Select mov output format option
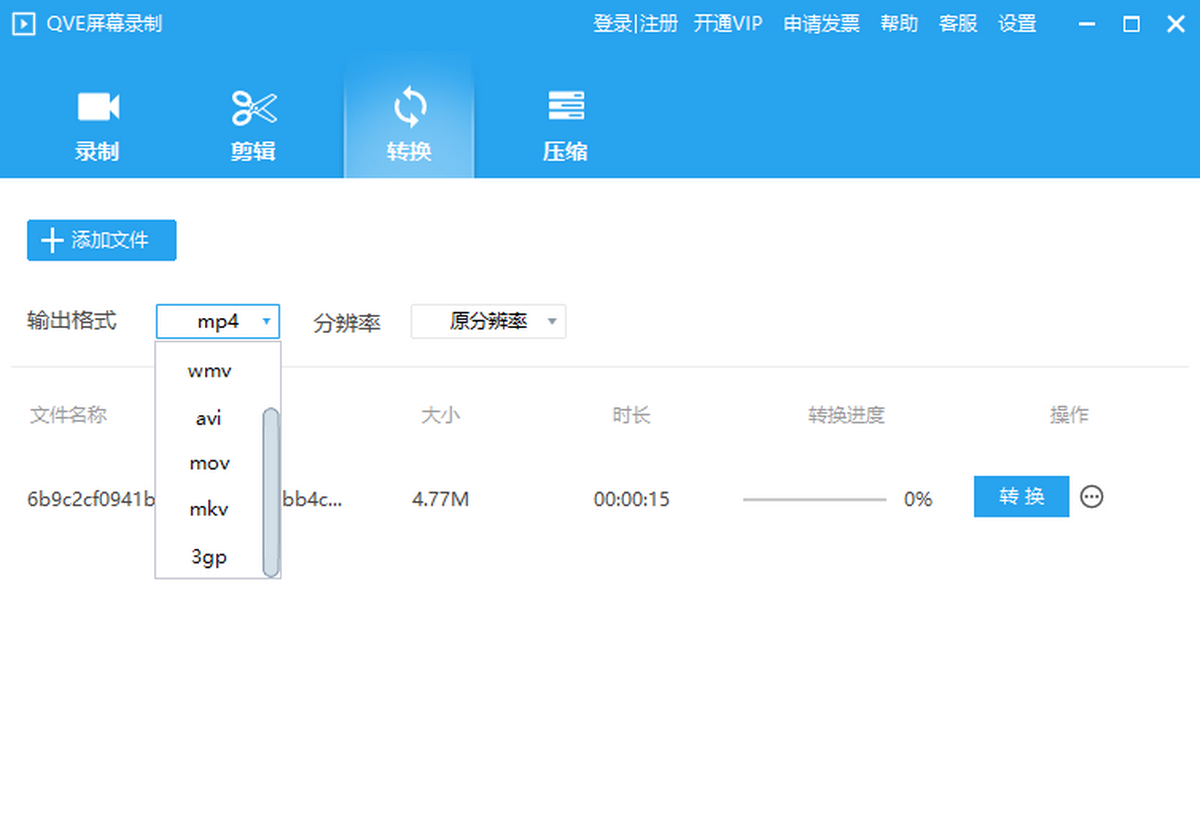The image size is (1200, 818). [x=209, y=464]
